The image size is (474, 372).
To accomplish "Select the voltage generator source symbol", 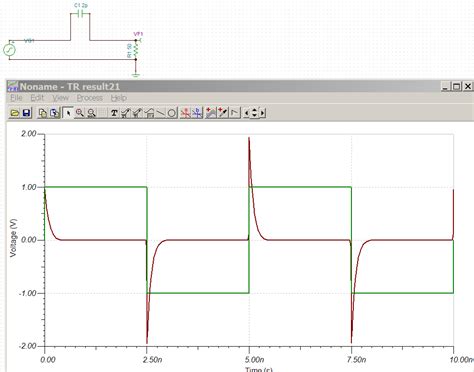I will coord(9,50).
